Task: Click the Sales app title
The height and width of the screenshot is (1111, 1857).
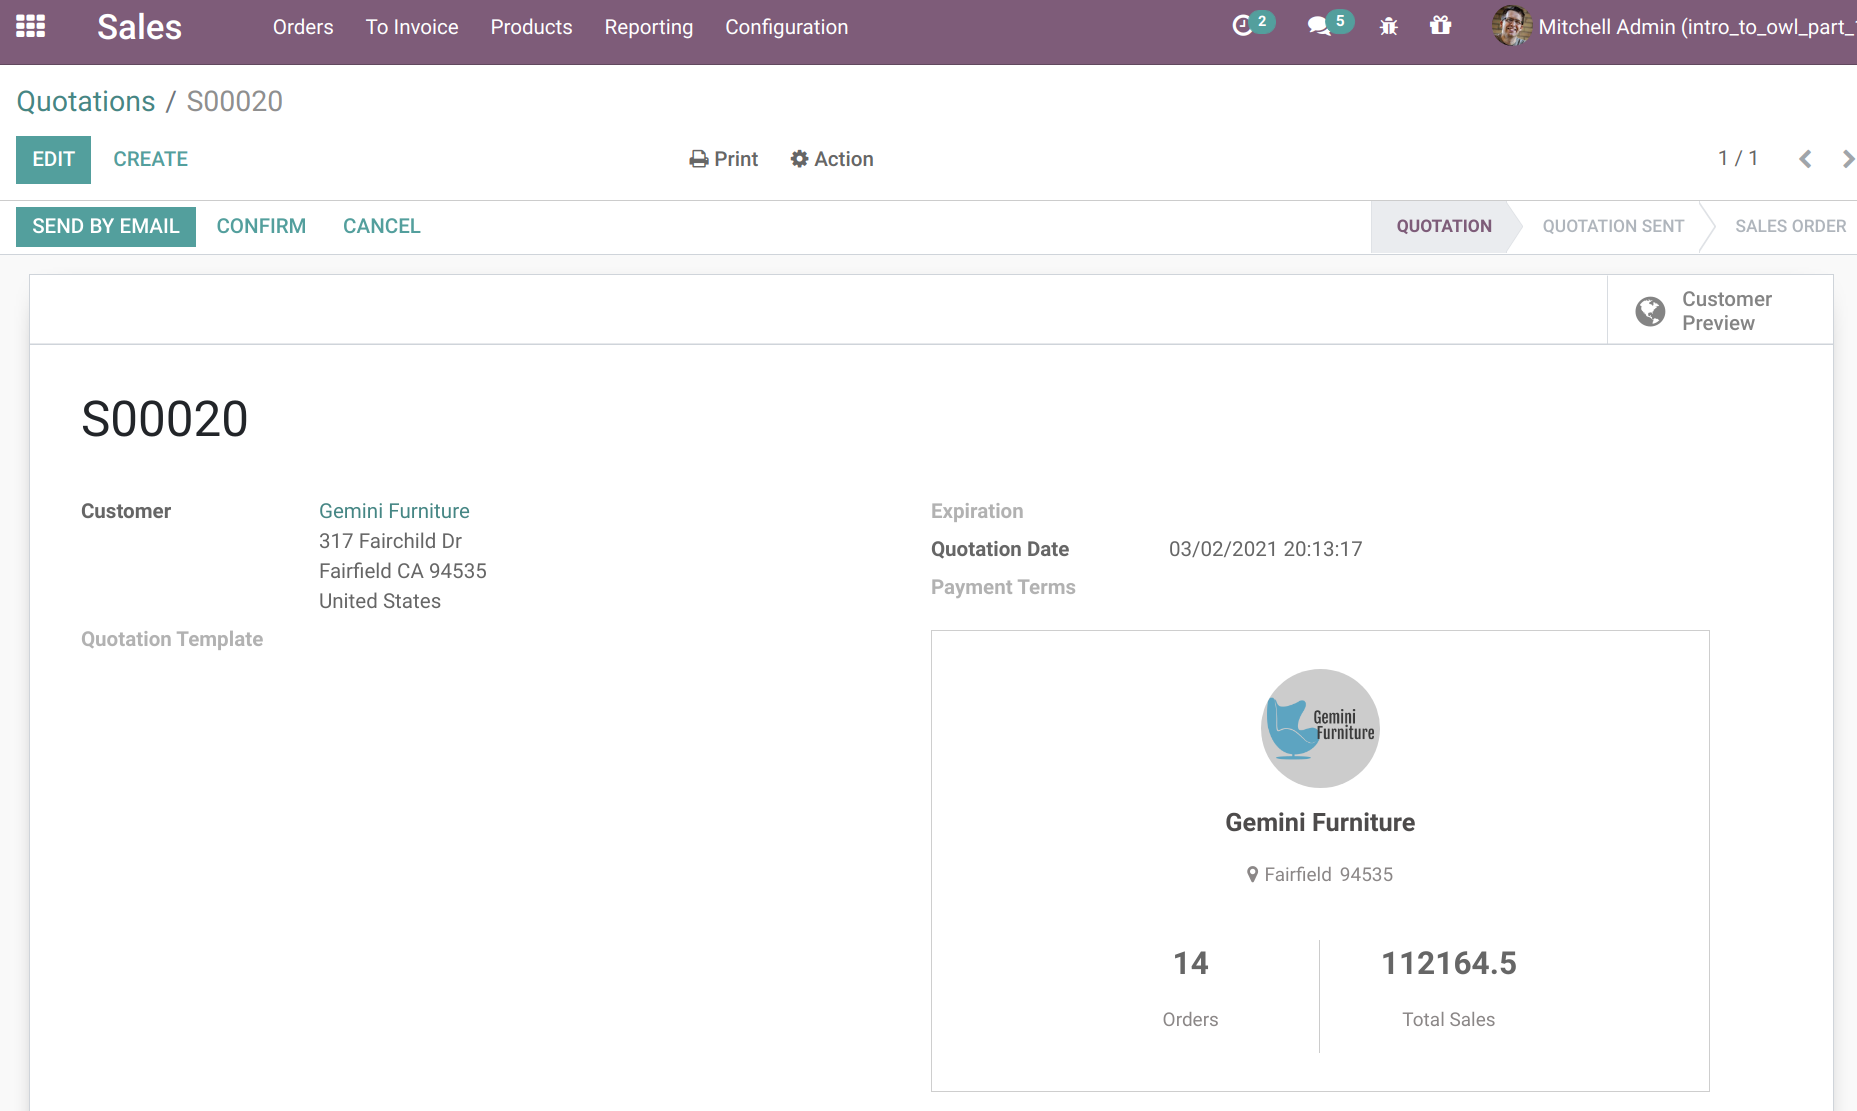Action: pos(139,27)
